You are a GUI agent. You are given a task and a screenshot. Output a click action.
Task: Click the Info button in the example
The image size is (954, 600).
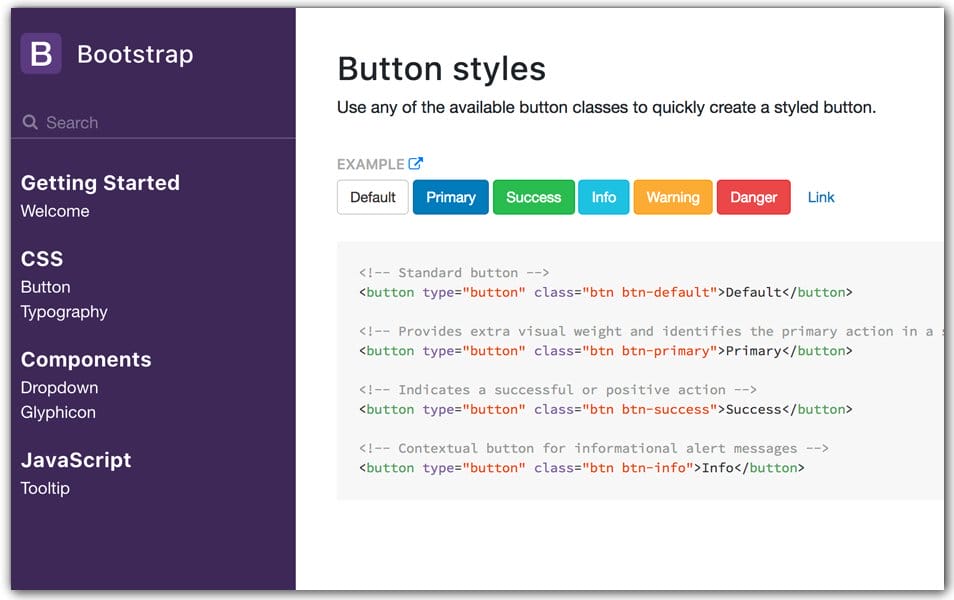pos(604,197)
